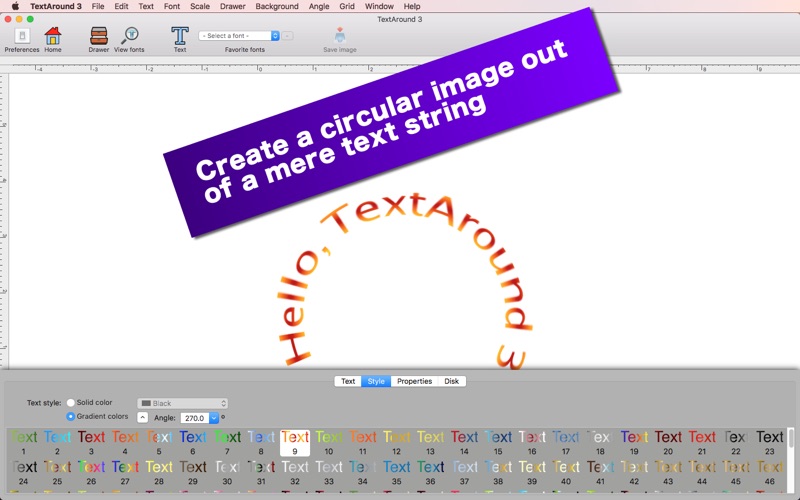Choose gradient style swatch 42
The height and width of the screenshot is (500, 800).
(x=634, y=472)
